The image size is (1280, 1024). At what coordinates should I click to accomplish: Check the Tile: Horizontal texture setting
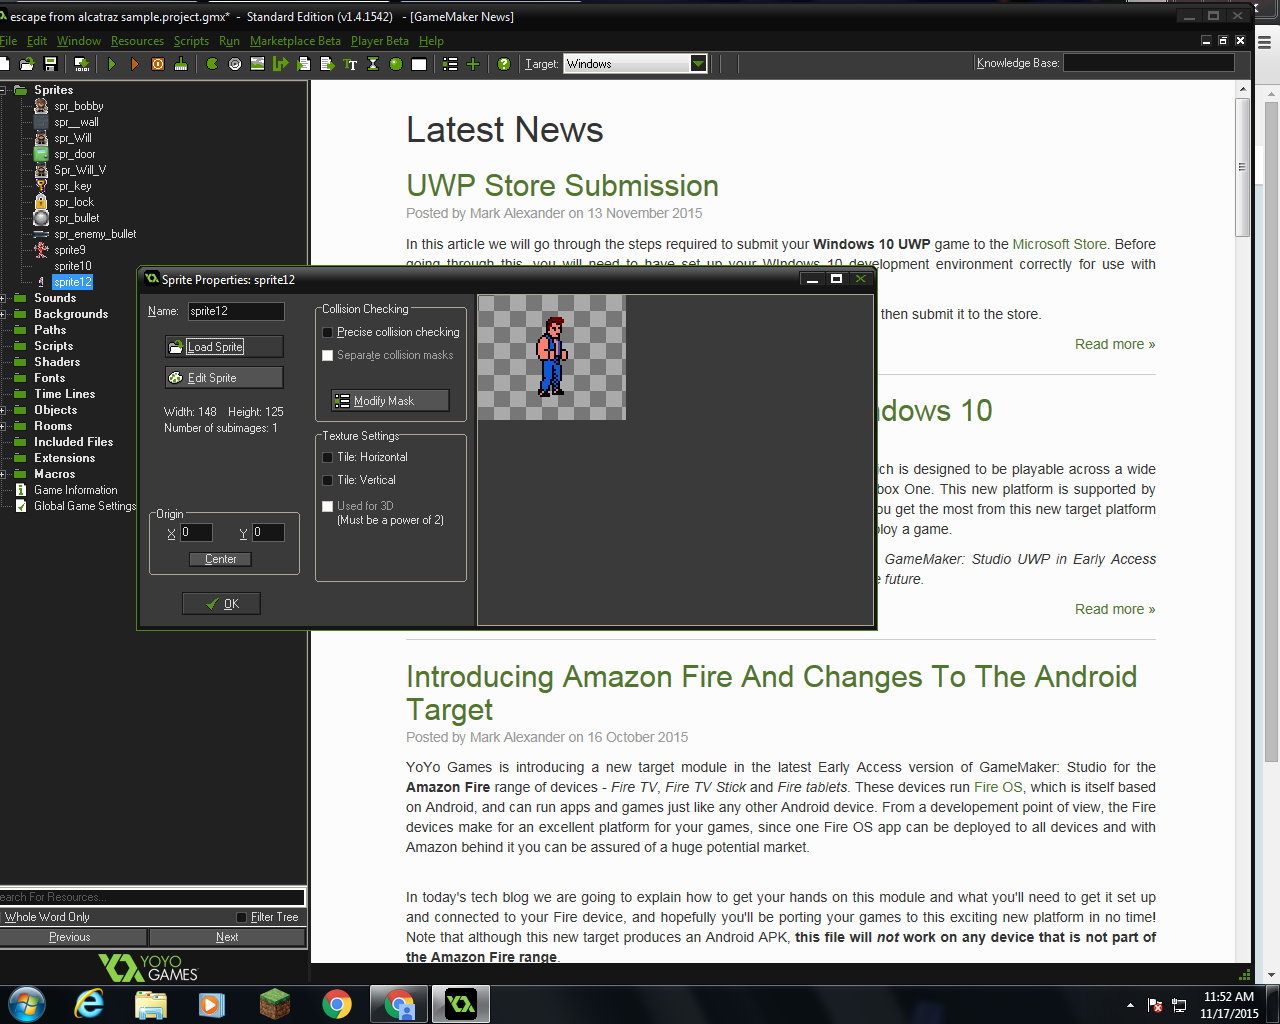(327, 457)
